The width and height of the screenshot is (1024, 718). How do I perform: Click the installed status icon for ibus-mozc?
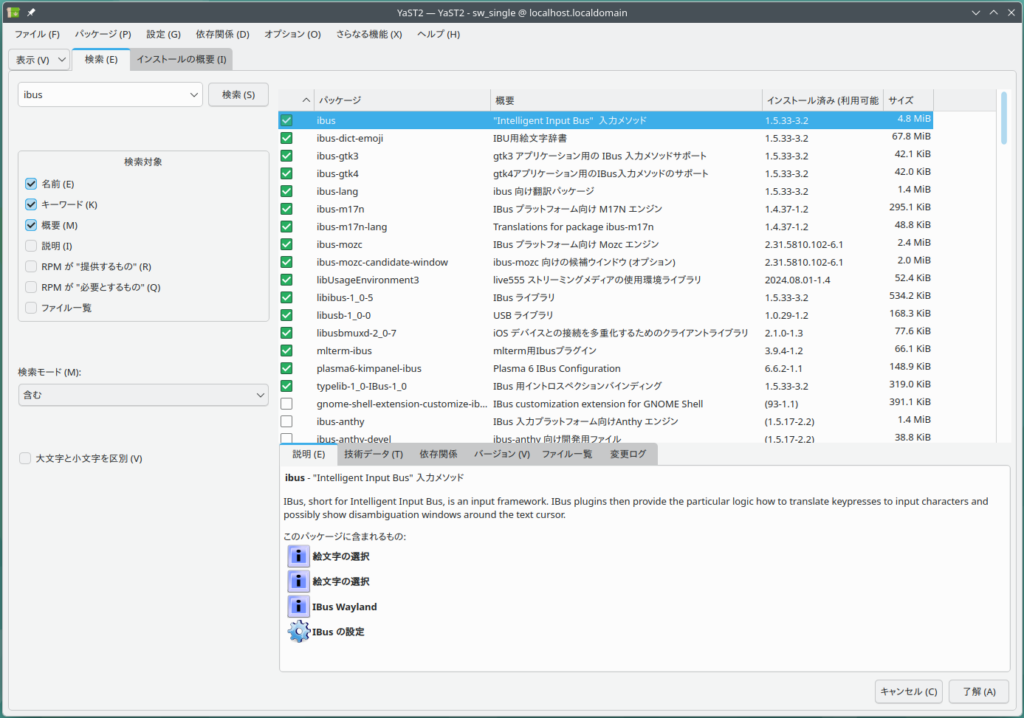pyautogui.click(x=287, y=244)
